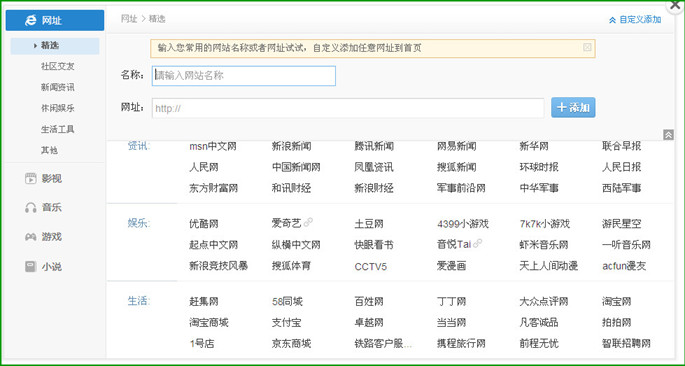Focus the 网址 http:// input field
Image resolution: width=685 pixels, height=366 pixels.
(348, 108)
